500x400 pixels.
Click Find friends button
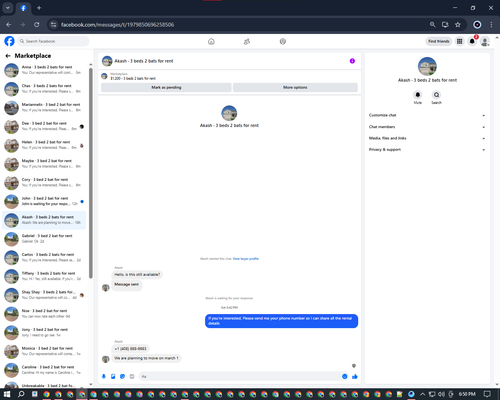coord(439,41)
